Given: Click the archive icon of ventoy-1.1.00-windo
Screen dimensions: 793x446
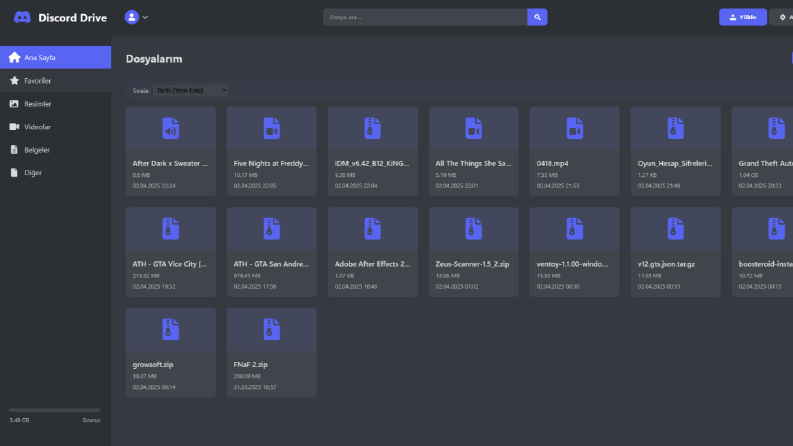Looking at the screenshot, I should point(575,229).
